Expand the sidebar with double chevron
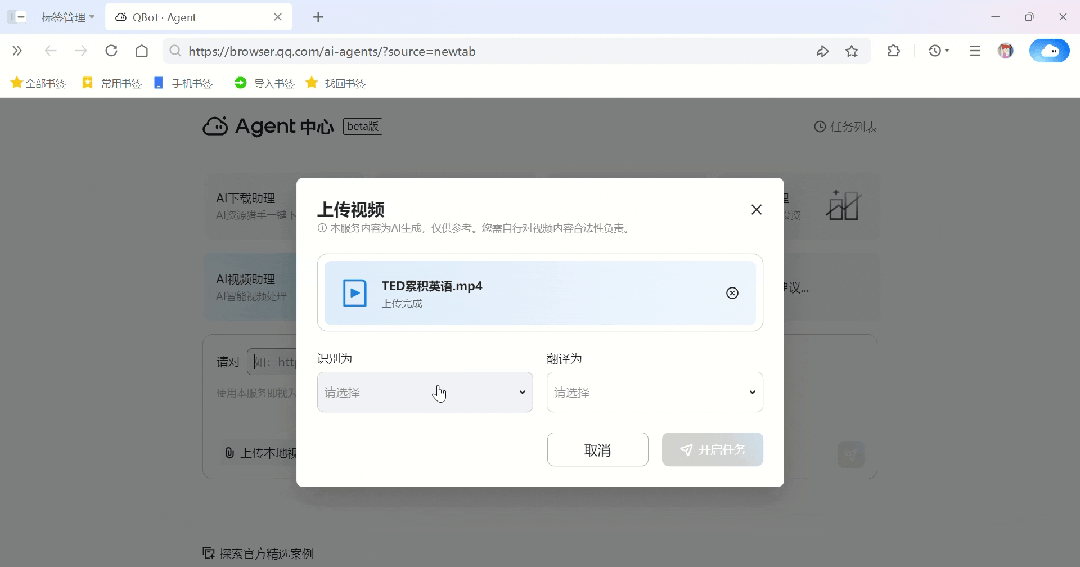1080x567 pixels. (17, 51)
